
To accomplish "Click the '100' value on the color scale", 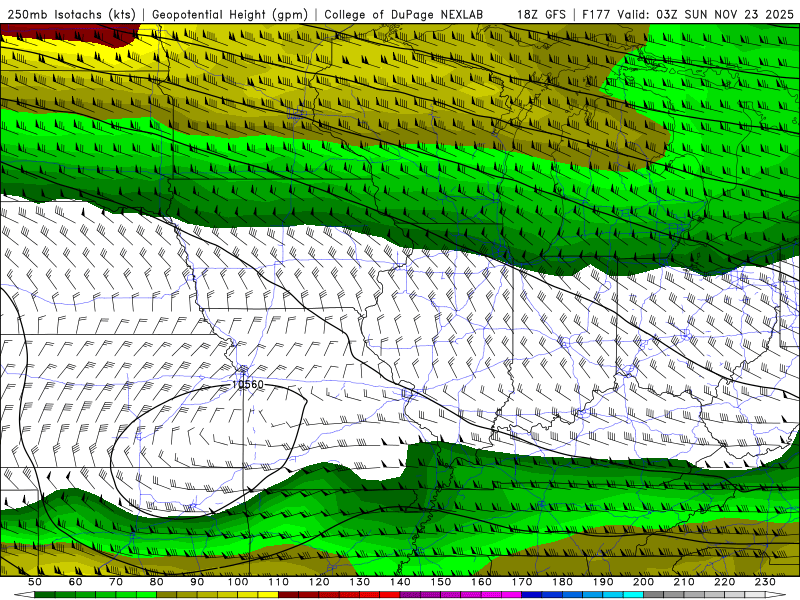I will coord(238,582).
